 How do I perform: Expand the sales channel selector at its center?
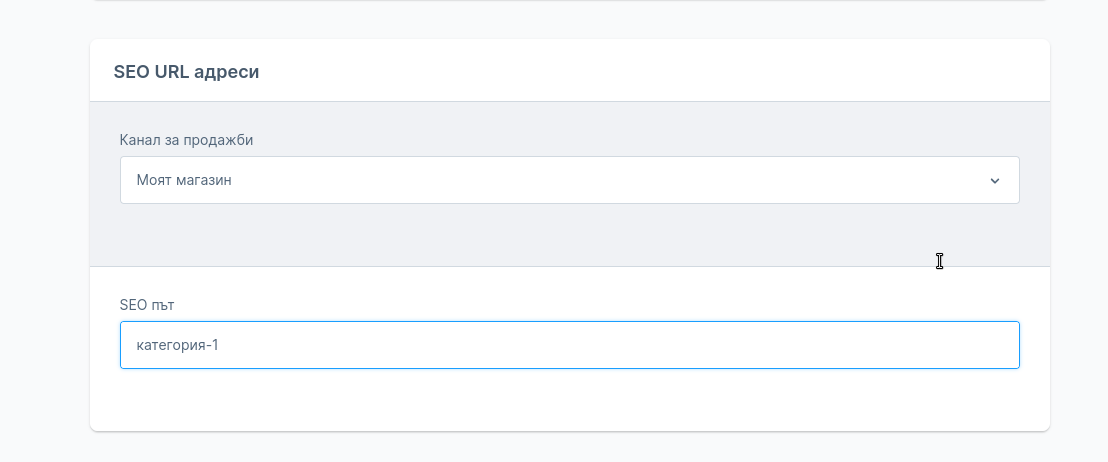tap(569, 180)
